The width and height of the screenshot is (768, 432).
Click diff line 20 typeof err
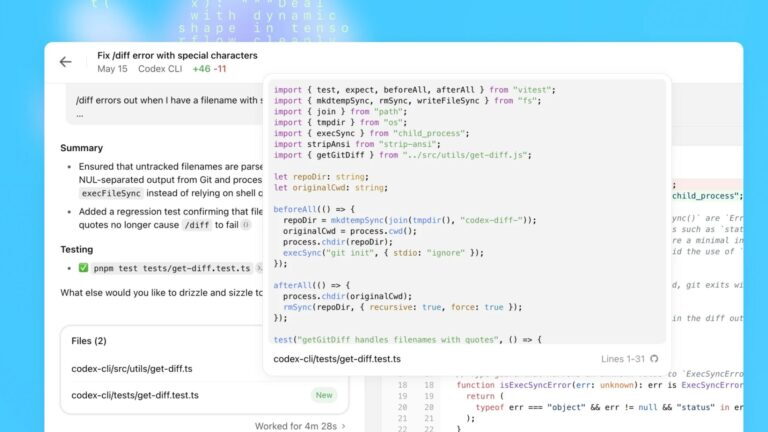[x=609, y=408]
